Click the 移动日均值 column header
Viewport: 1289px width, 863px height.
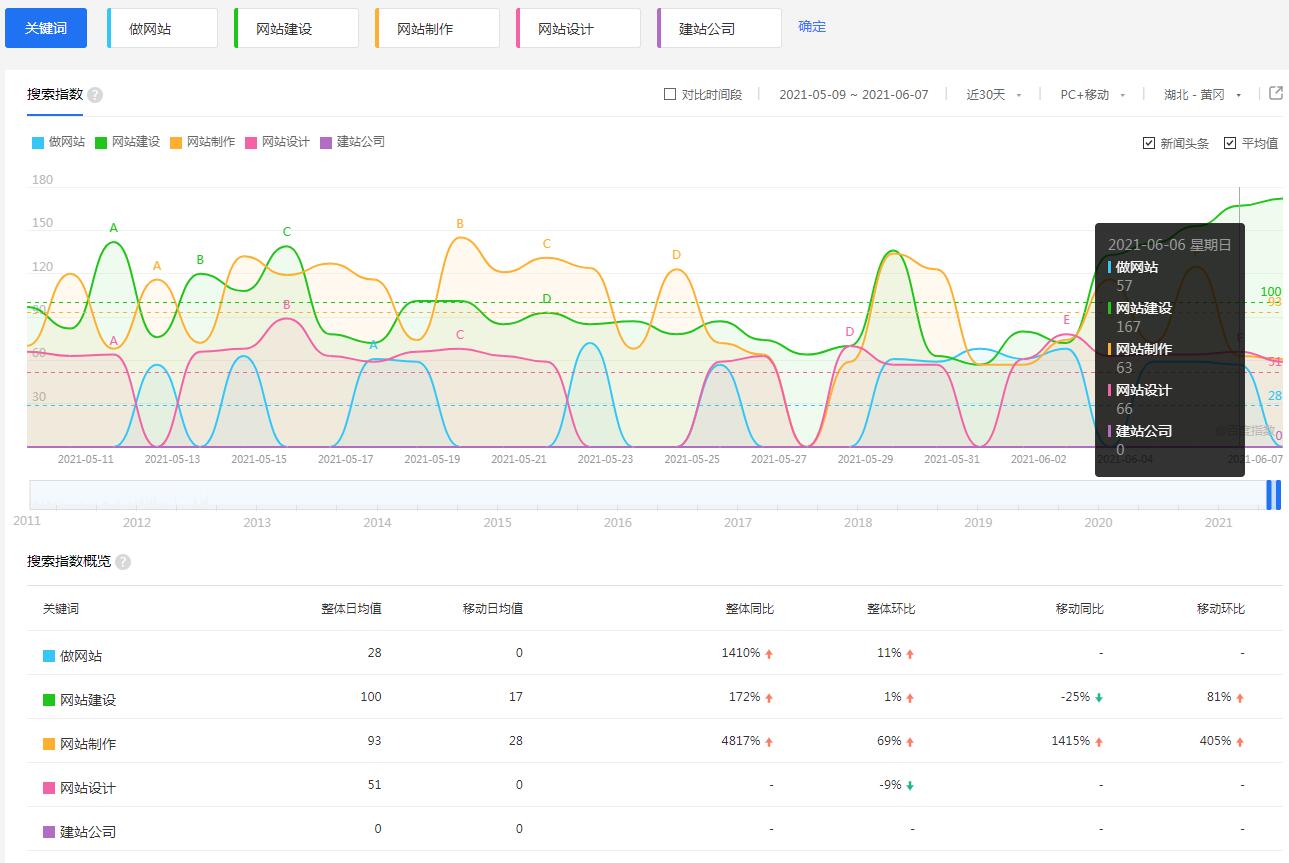(x=492, y=609)
